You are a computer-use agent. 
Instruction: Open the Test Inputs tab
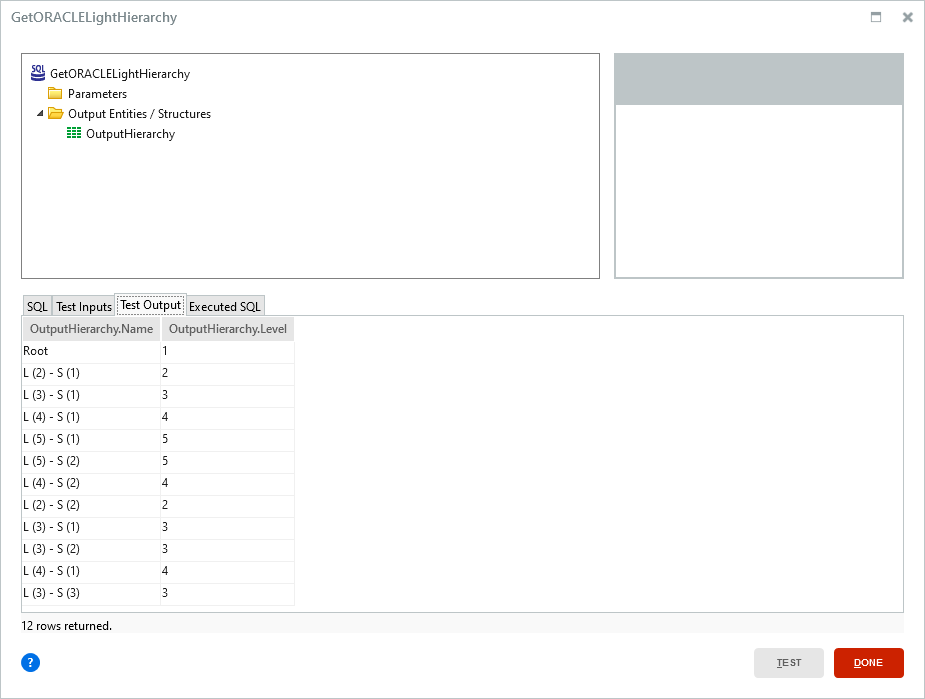coord(83,305)
